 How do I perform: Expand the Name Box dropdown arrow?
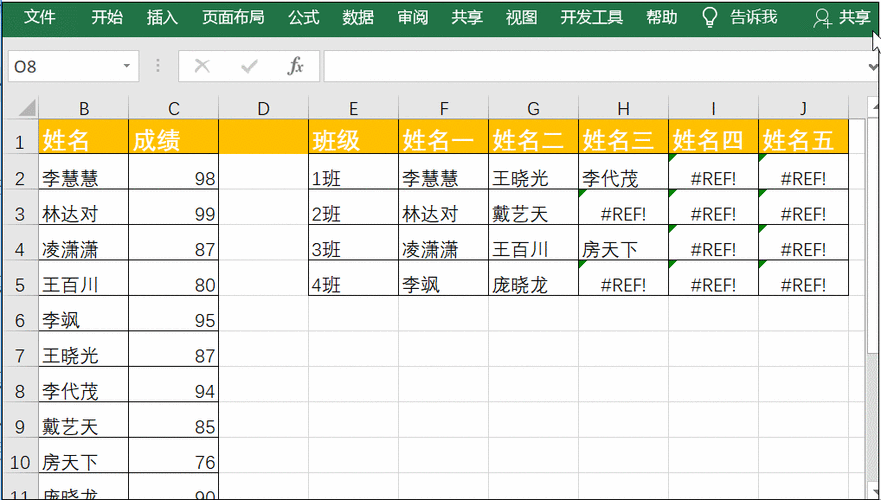(126, 66)
